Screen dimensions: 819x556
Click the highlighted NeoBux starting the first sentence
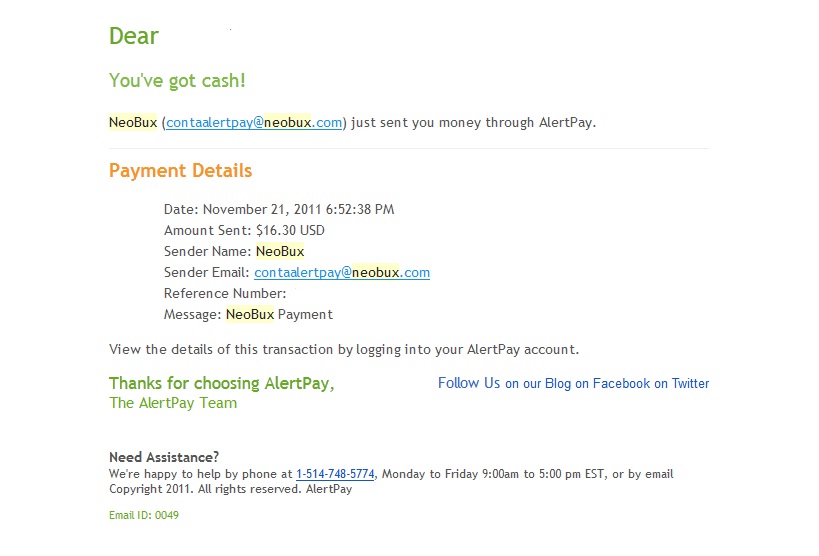[x=133, y=123]
